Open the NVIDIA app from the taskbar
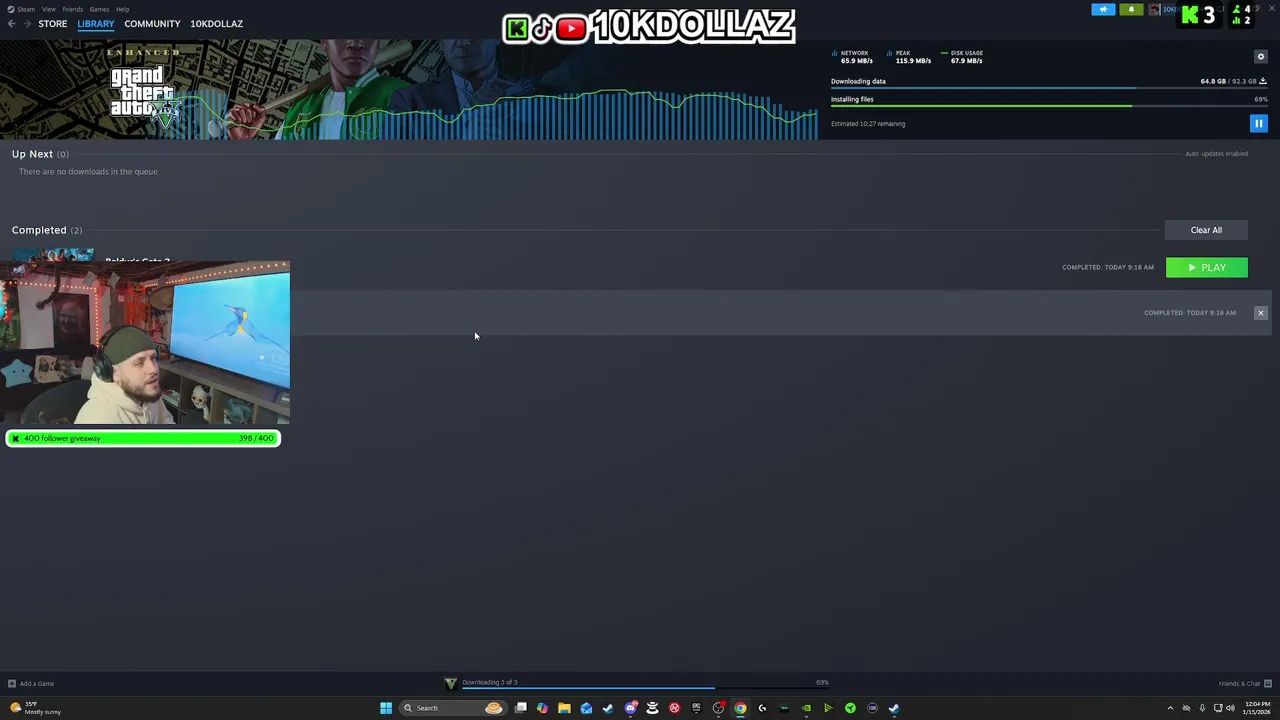The image size is (1280, 720). tap(806, 708)
